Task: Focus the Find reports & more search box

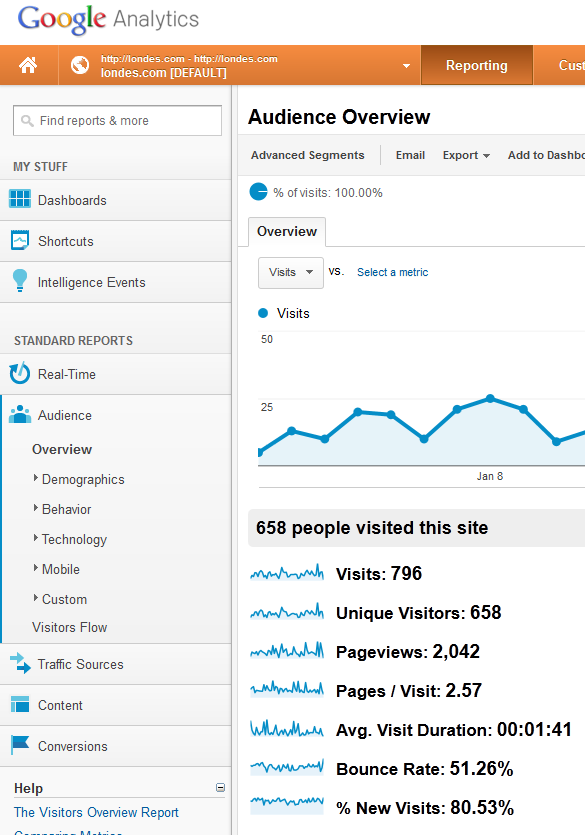Action: (x=117, y=120)
